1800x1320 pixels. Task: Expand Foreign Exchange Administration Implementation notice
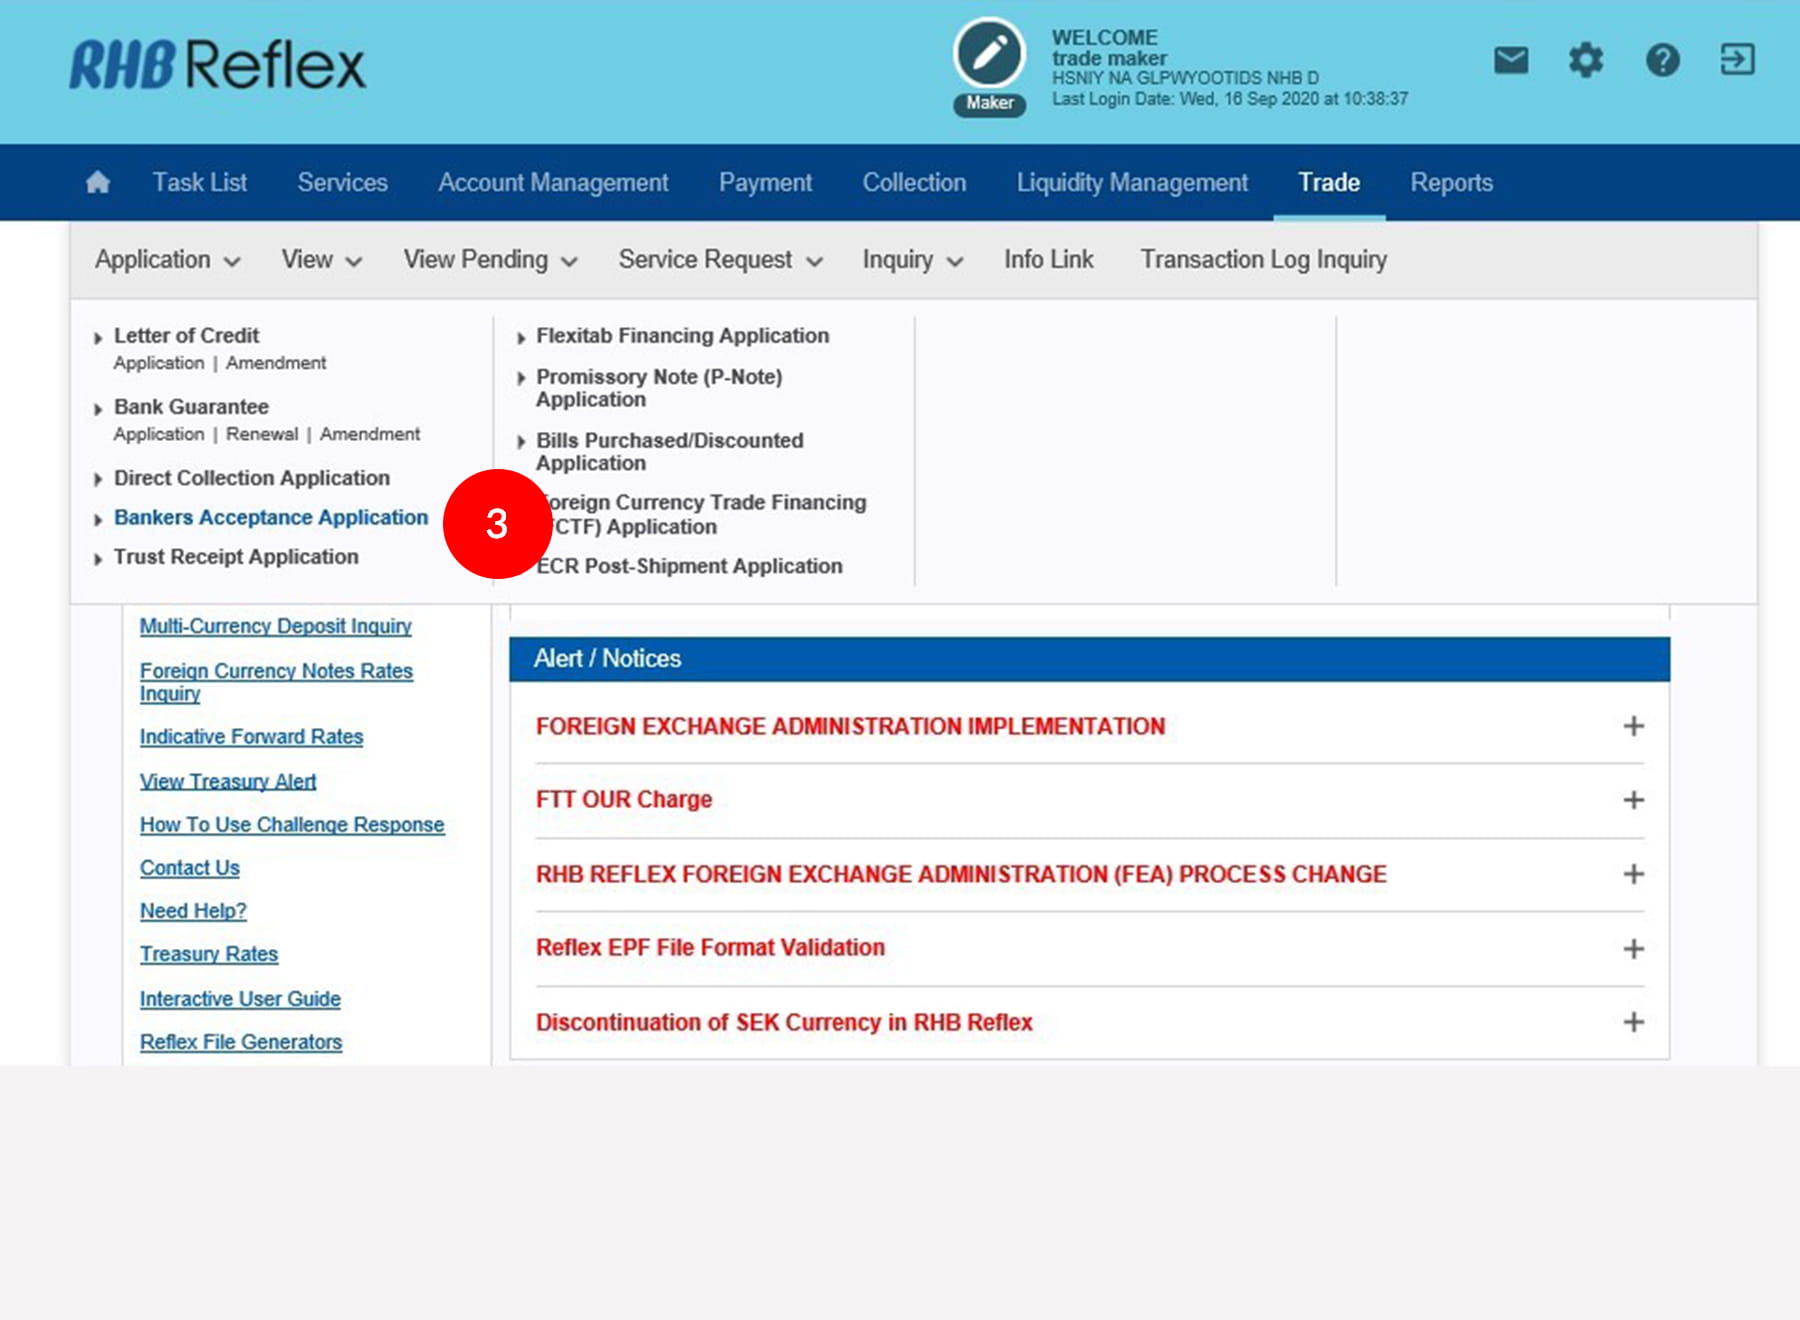coord(1633,726)
